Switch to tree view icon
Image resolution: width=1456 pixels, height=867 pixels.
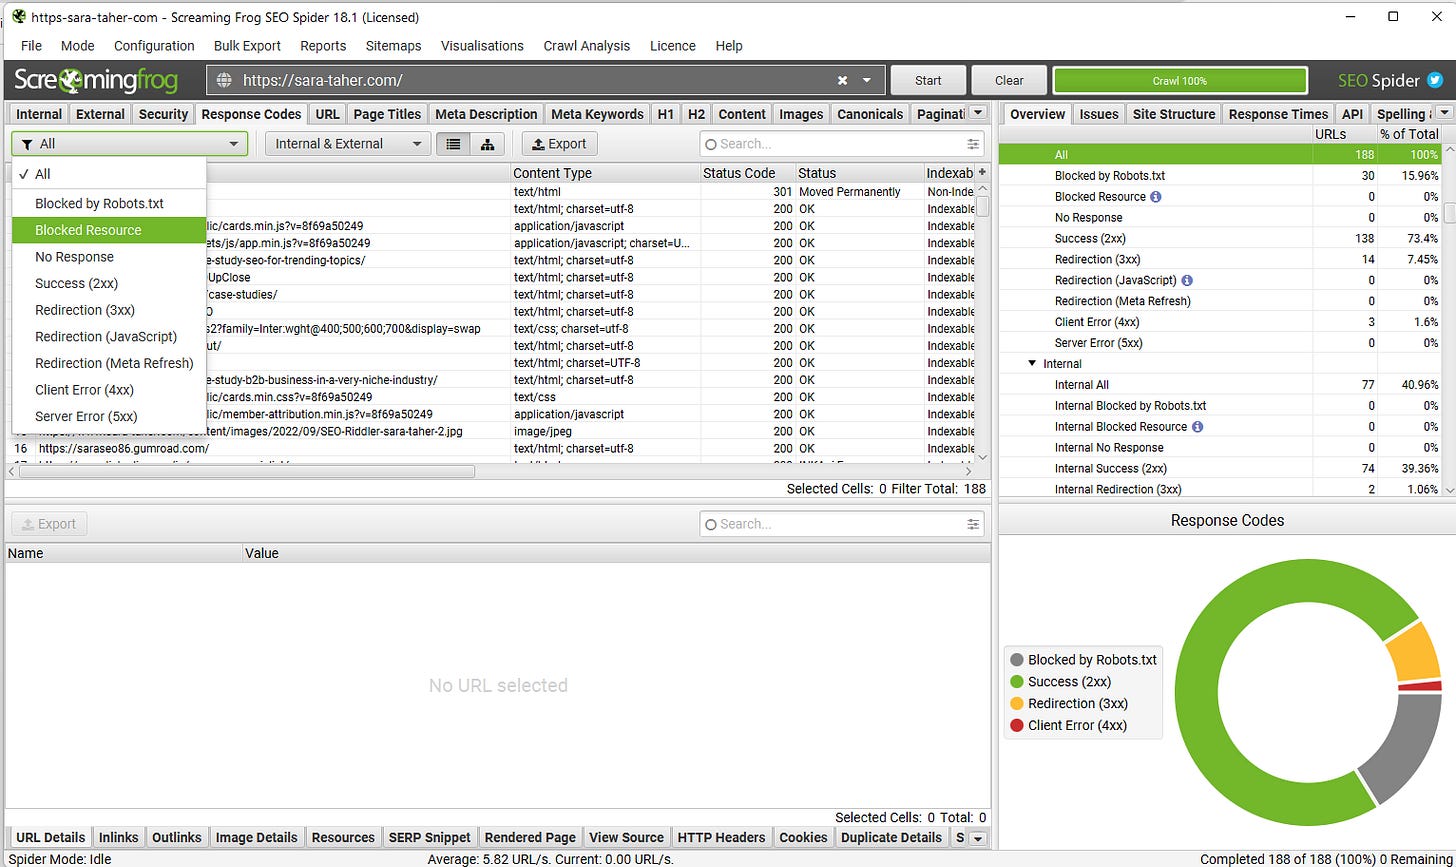pos(487,144)
